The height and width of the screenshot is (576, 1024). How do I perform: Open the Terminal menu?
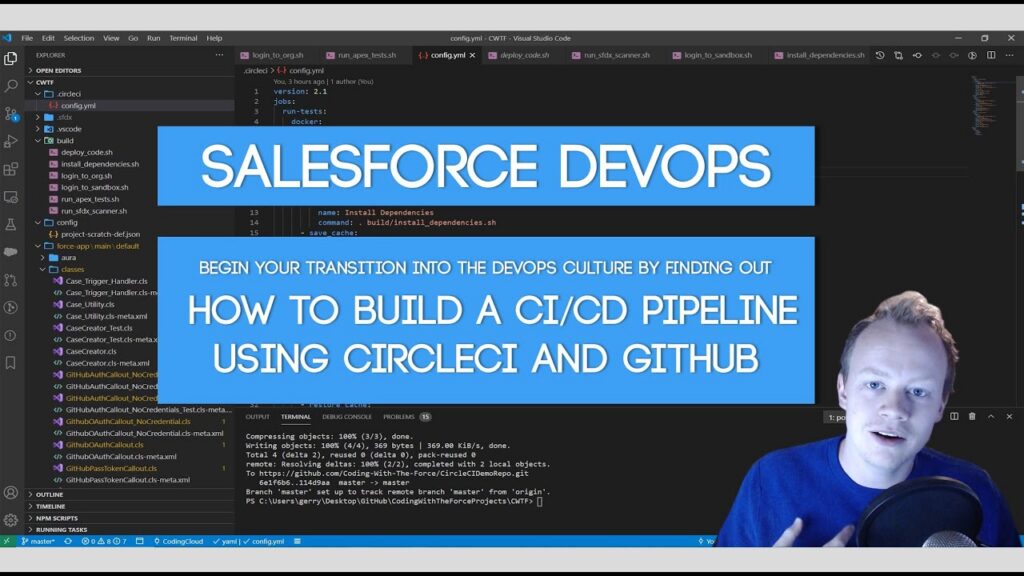tap(184, 38)
